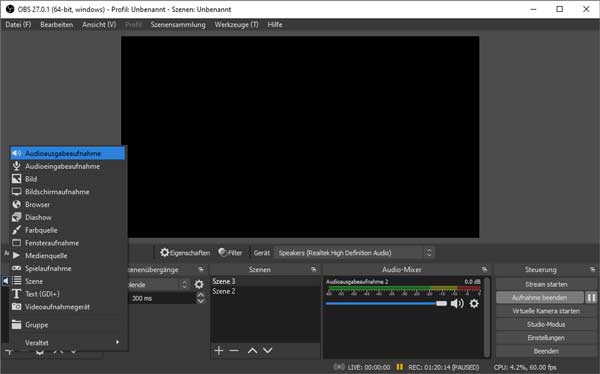Open Filter for the selected source
The image size is (600, 374).
click(230, 253)
